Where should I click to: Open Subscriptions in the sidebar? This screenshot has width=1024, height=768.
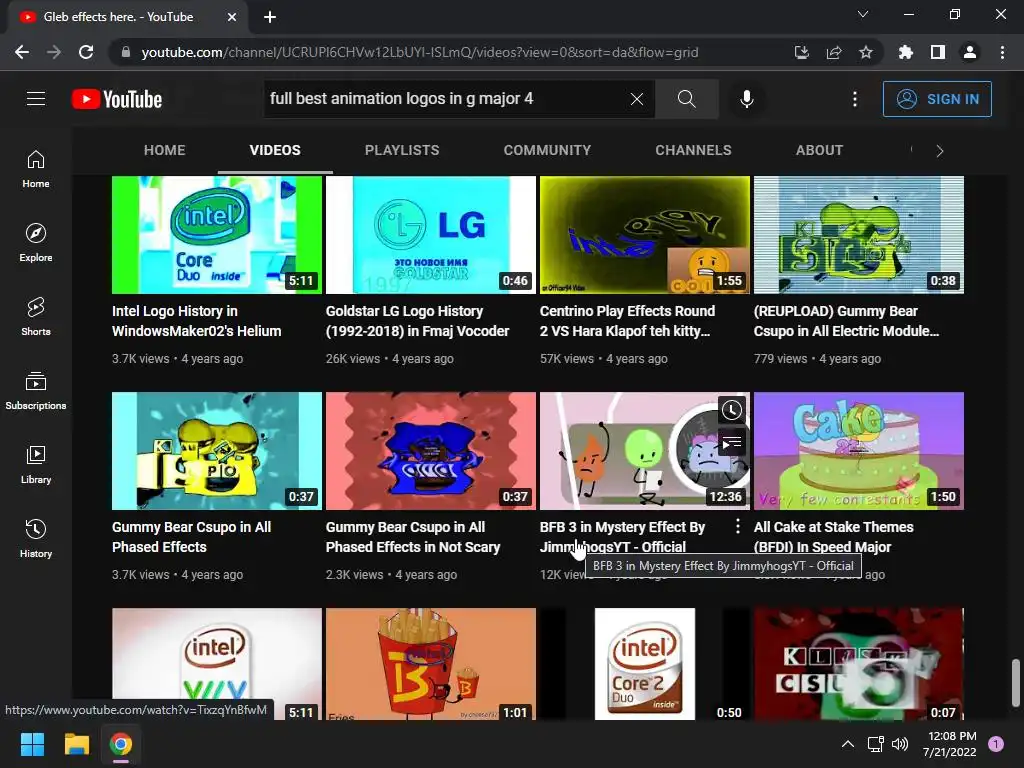36,391
